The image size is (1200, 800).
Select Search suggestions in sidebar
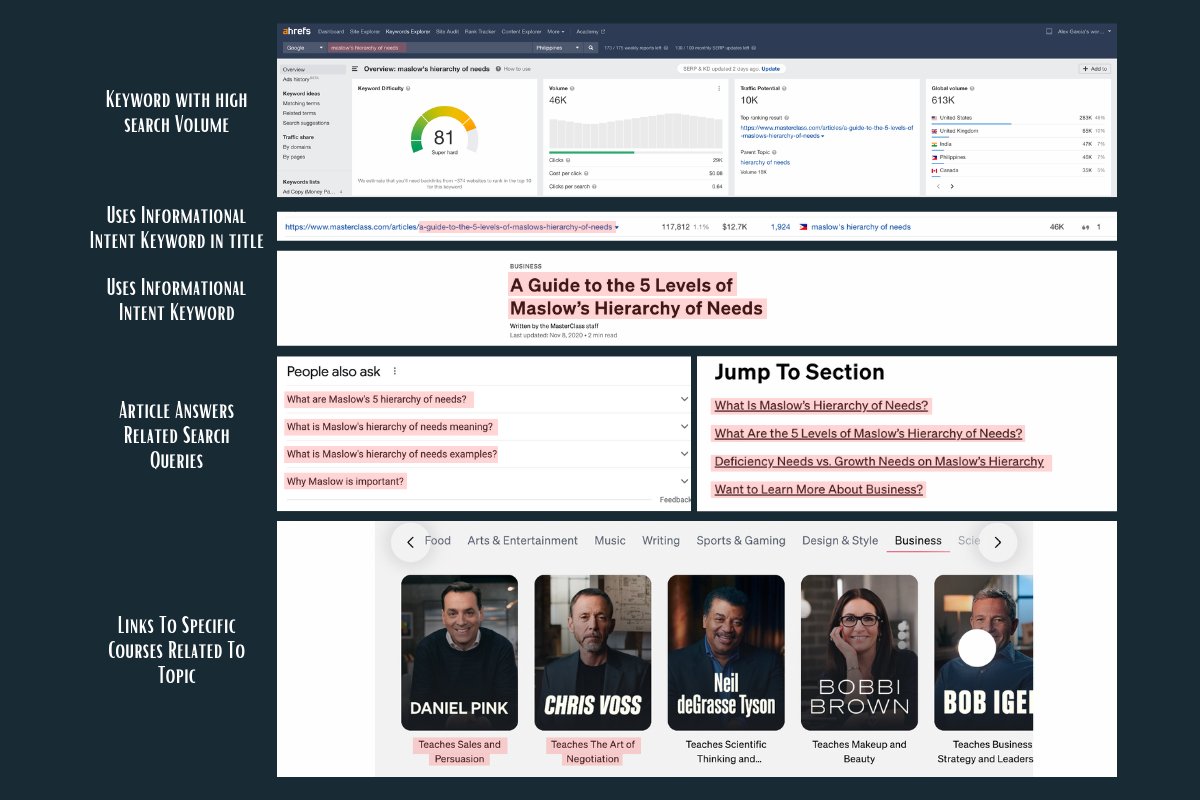306,123
